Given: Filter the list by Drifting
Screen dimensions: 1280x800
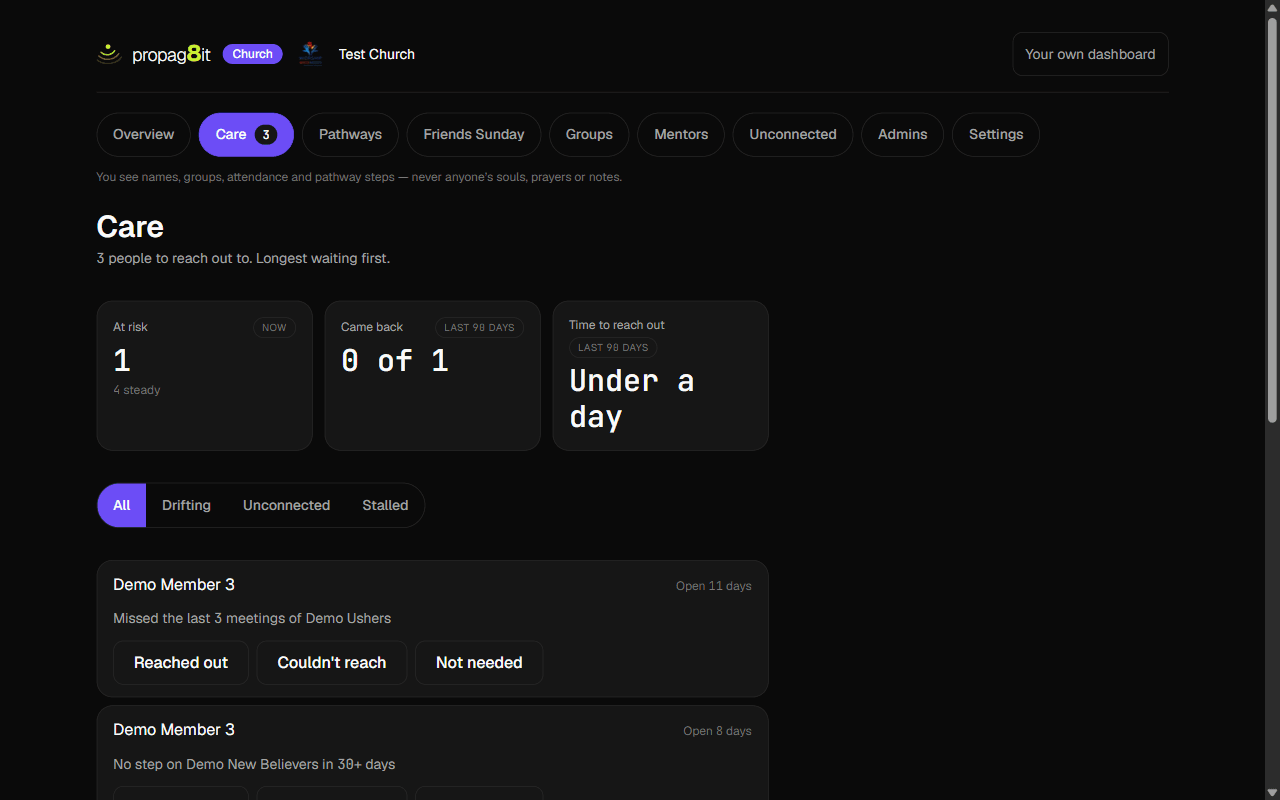Looking at the screenshot, I should tap(186, 505).
